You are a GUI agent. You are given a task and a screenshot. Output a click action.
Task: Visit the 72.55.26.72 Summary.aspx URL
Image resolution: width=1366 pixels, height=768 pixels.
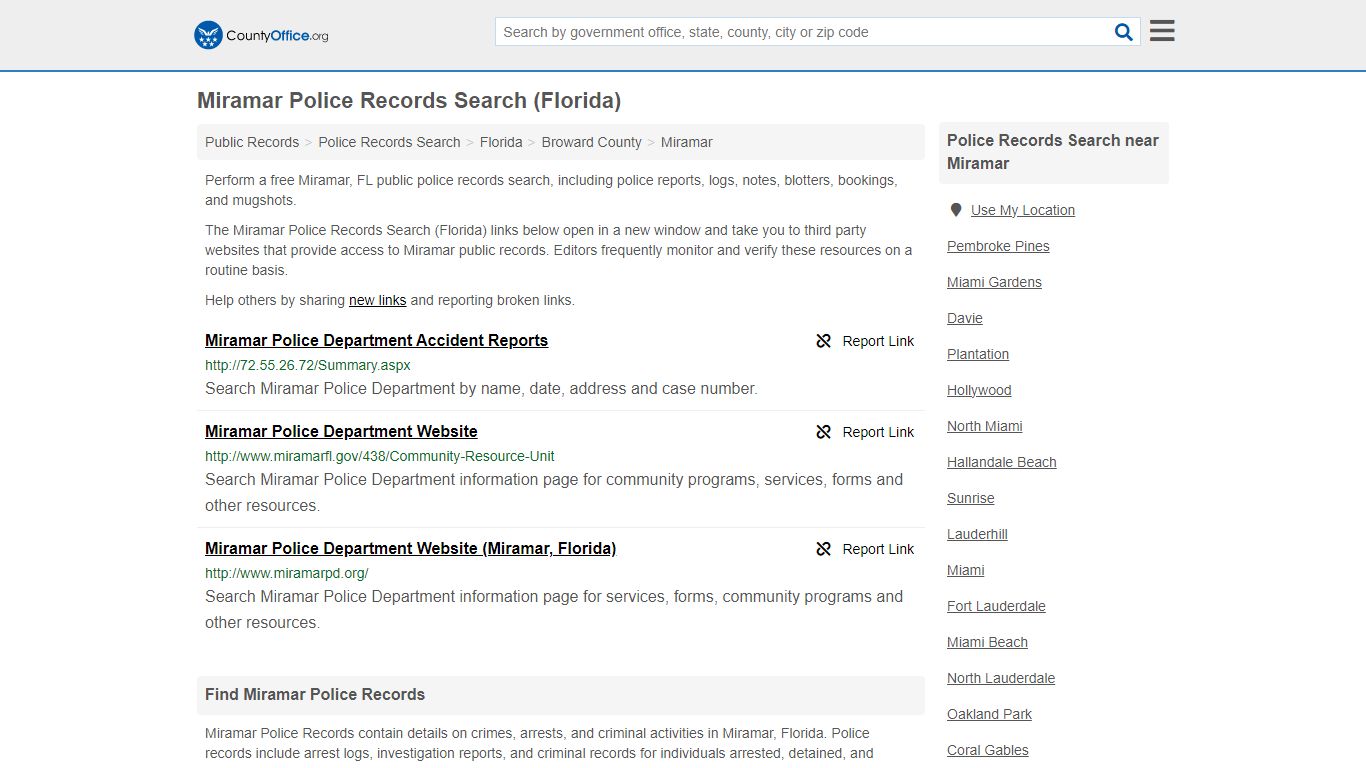pos(308,365)
